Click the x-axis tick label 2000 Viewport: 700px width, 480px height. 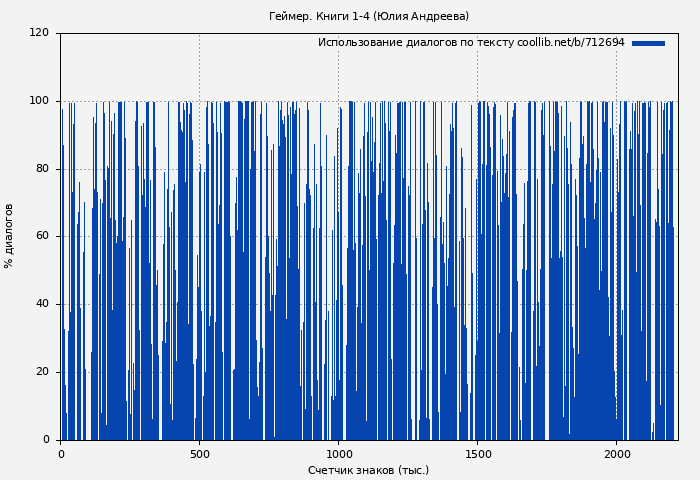(x=616, y=454)
